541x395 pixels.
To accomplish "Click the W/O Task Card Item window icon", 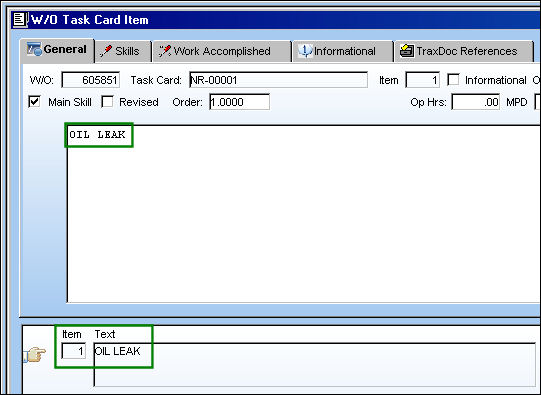I will pyautogui.click(x=20, y=20).
